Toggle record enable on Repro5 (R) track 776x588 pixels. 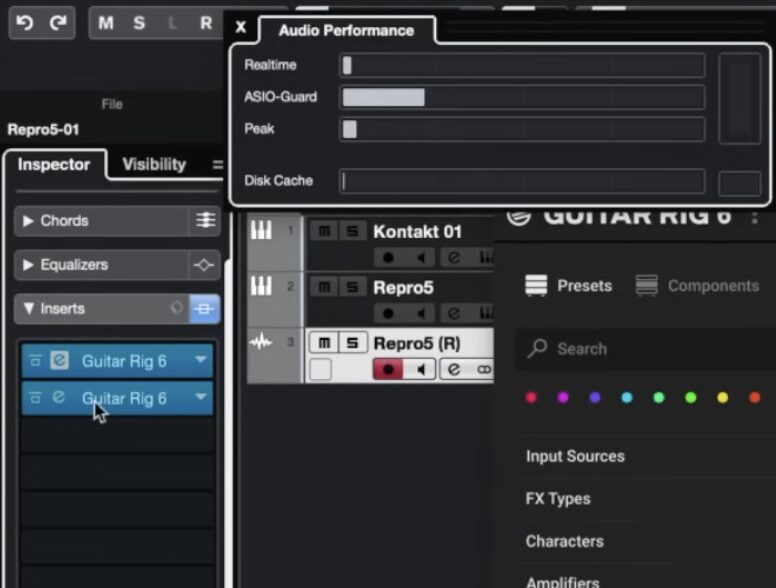pyautogui.click(x=389, y=370)
